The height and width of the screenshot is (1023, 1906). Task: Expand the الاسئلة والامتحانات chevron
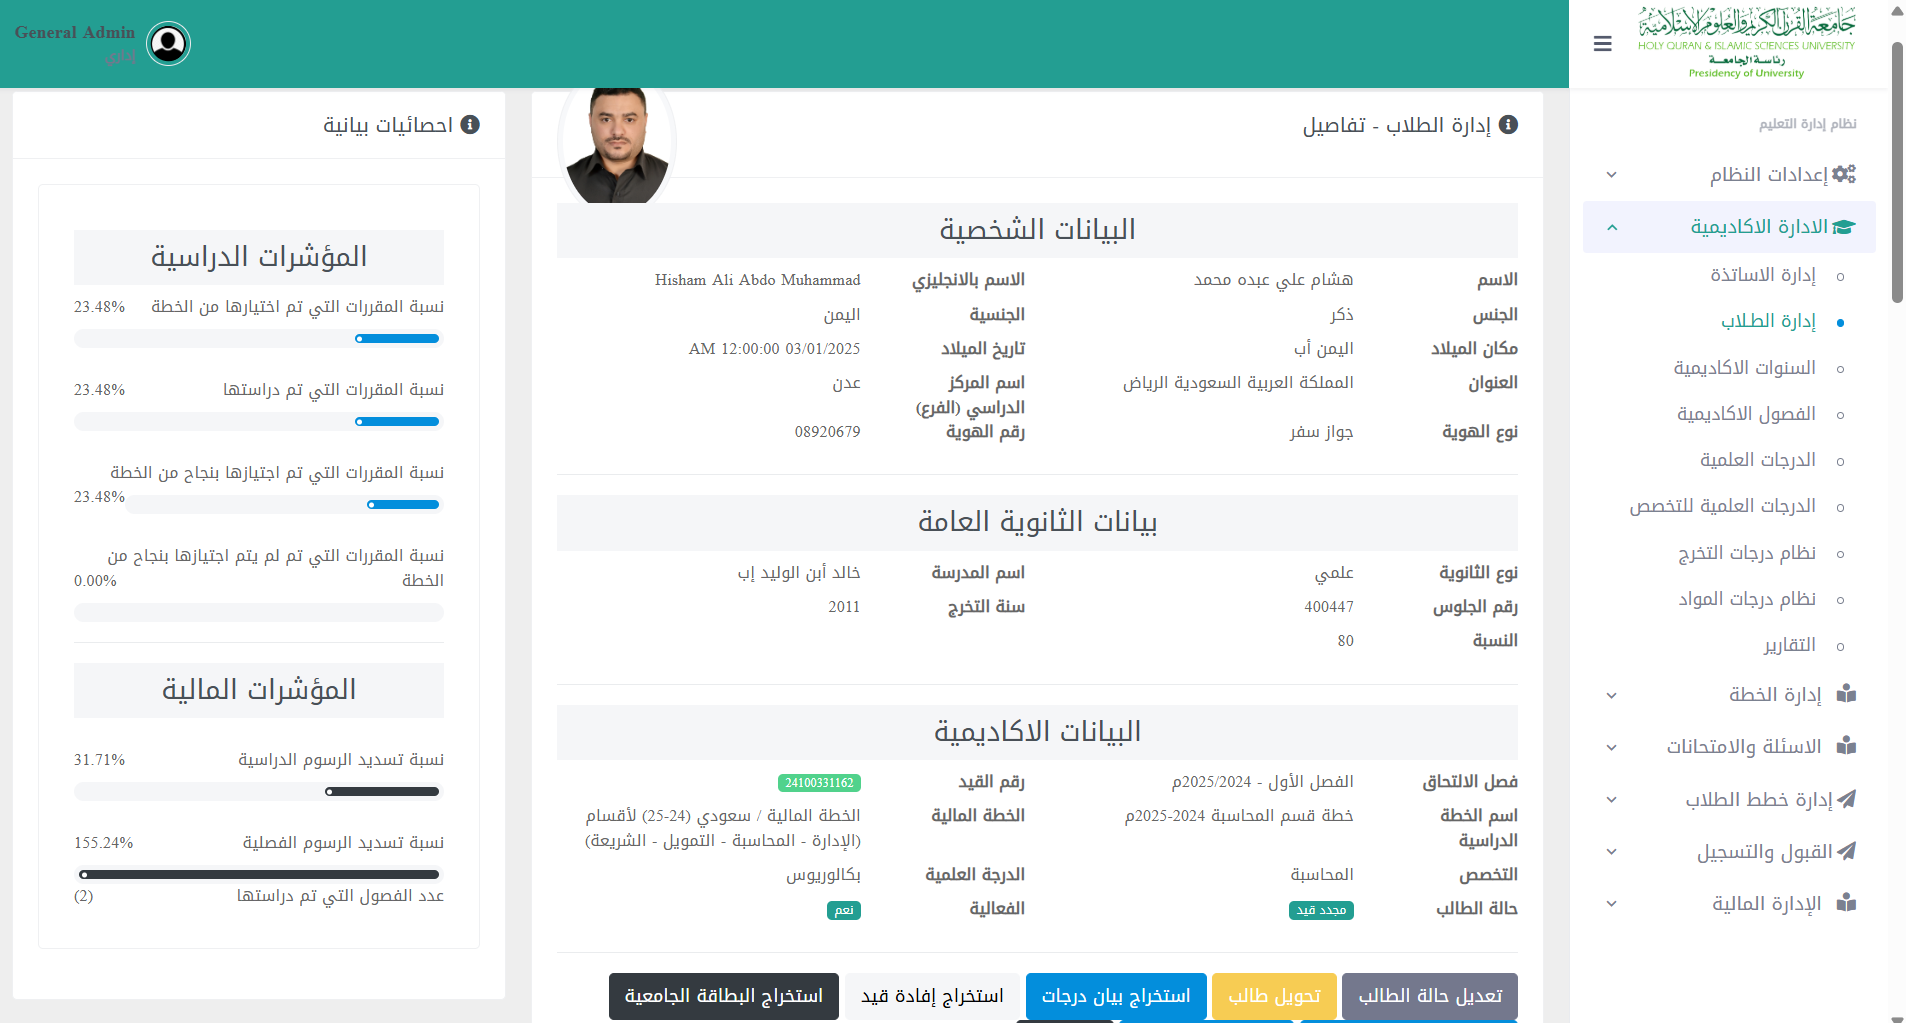(x=1611, y=747)
